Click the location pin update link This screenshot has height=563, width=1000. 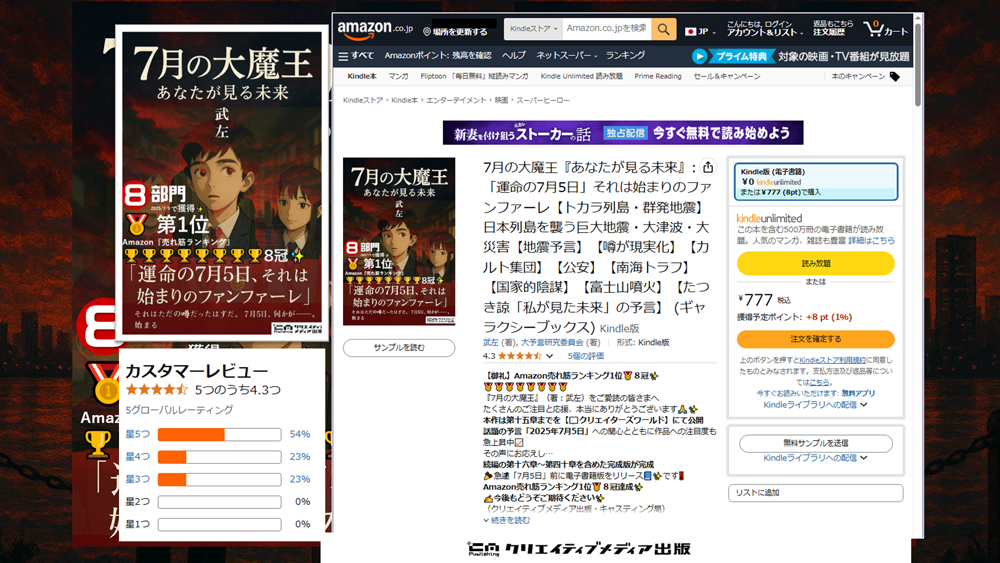455,31
